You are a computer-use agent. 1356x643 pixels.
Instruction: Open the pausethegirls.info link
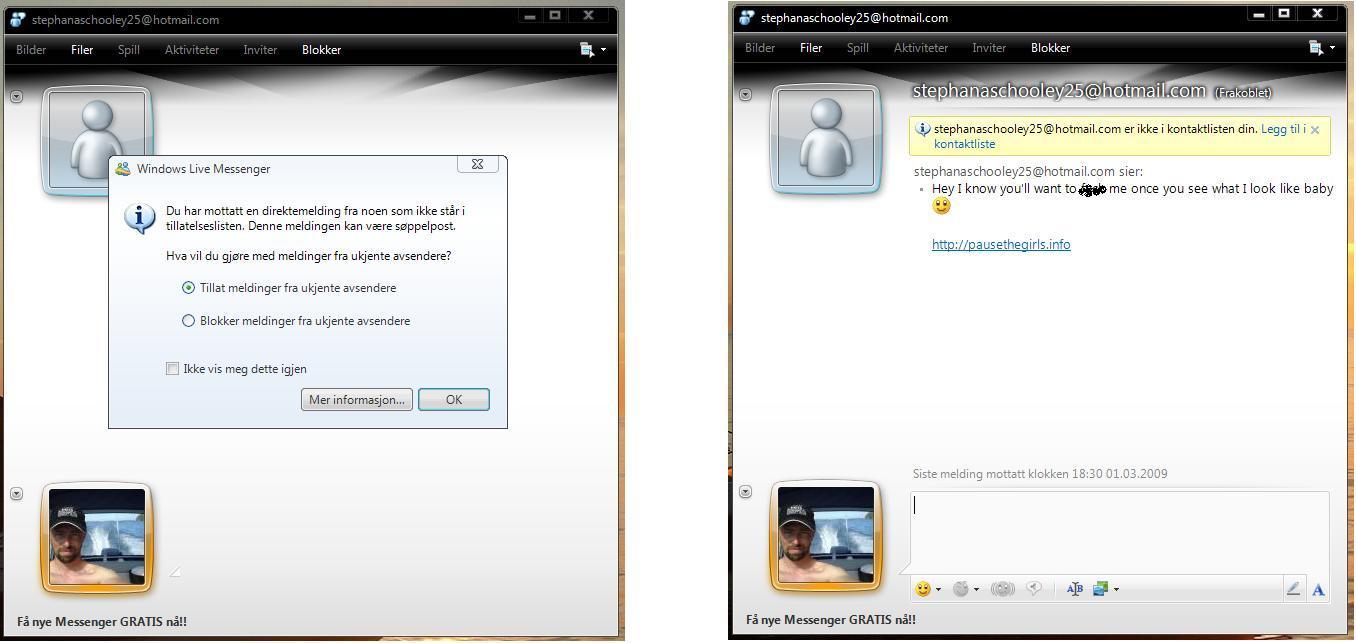1001,245
